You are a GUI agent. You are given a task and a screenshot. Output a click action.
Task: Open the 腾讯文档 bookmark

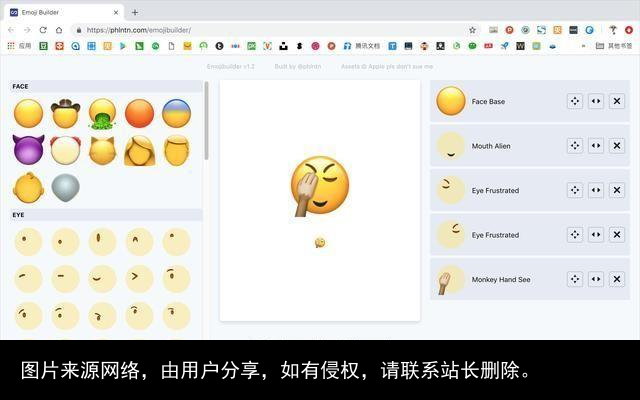362,46
